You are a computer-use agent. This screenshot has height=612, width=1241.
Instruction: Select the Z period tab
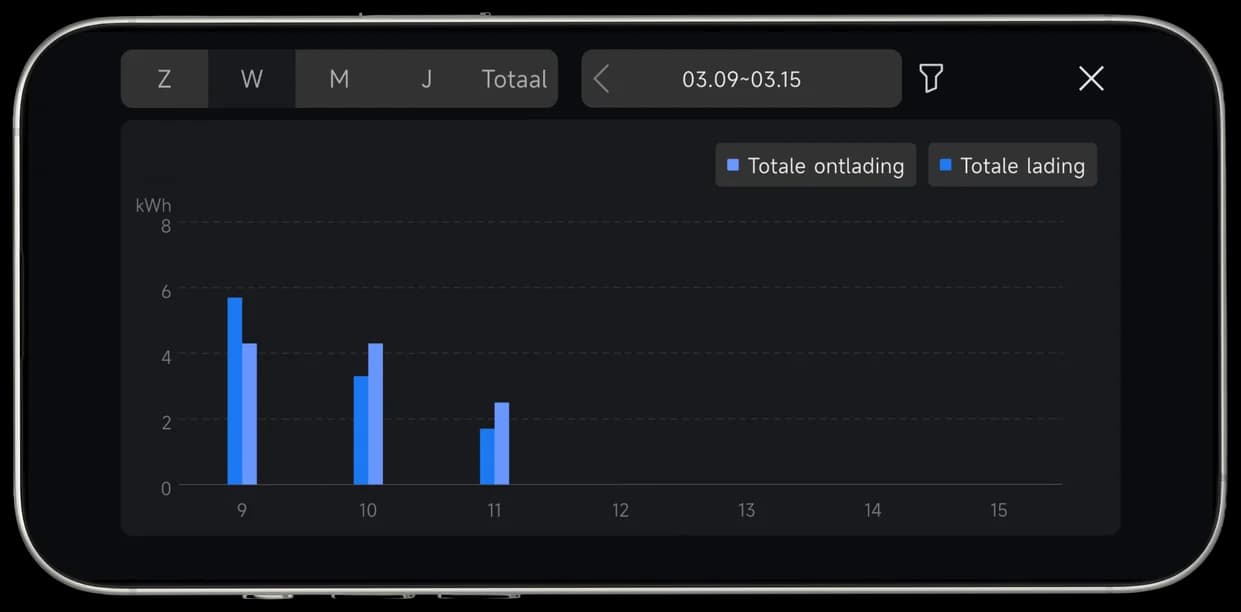(164, 79)
